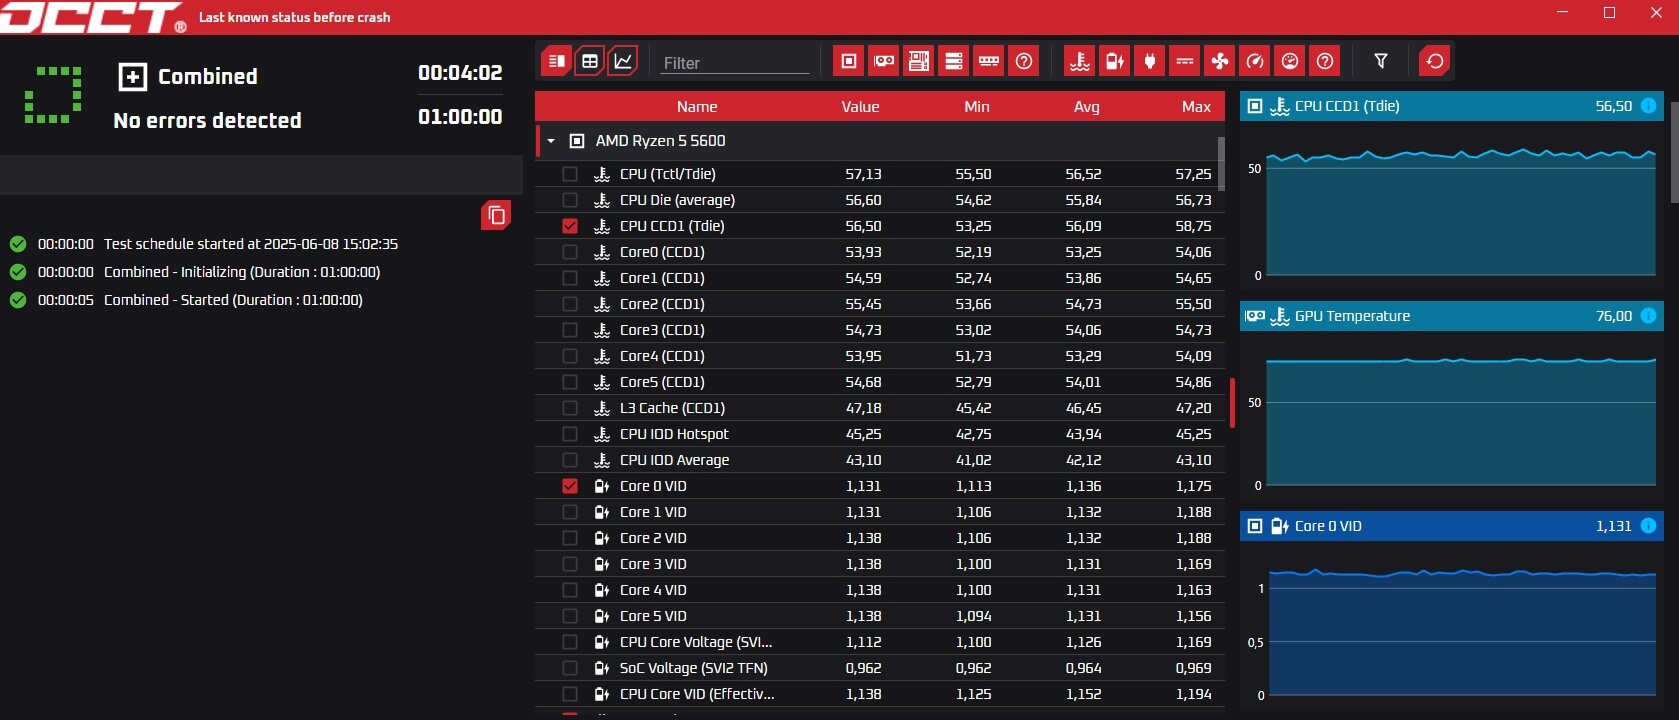
Task: Select the Core1 (CCD1) row label
Action: (x=662, y=278)
